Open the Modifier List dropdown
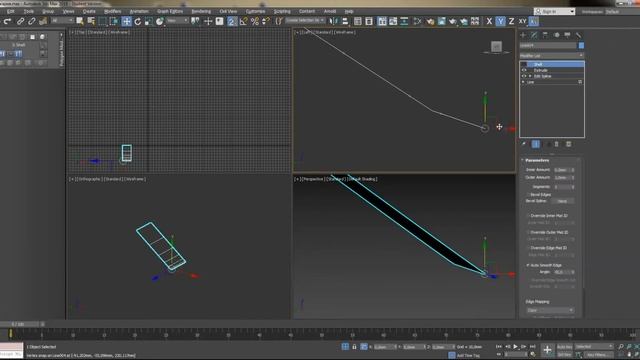640x360 pixels. (551, 56)
